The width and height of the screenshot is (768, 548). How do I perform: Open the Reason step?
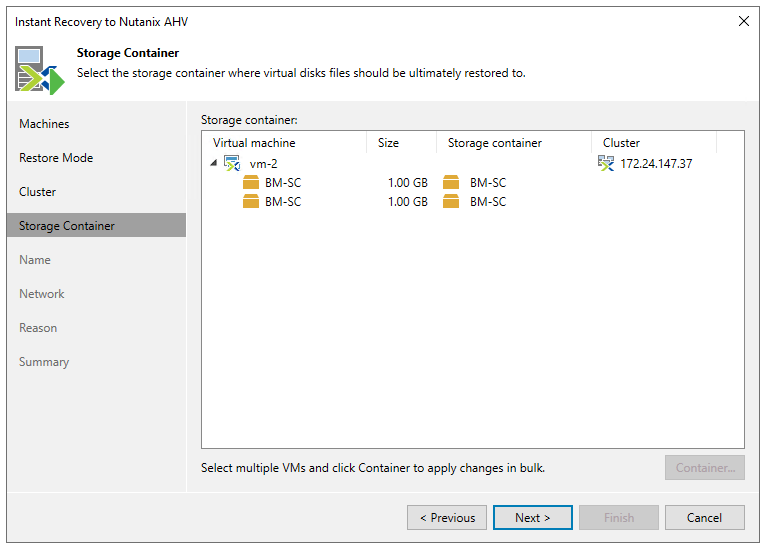tap(38, 328)
